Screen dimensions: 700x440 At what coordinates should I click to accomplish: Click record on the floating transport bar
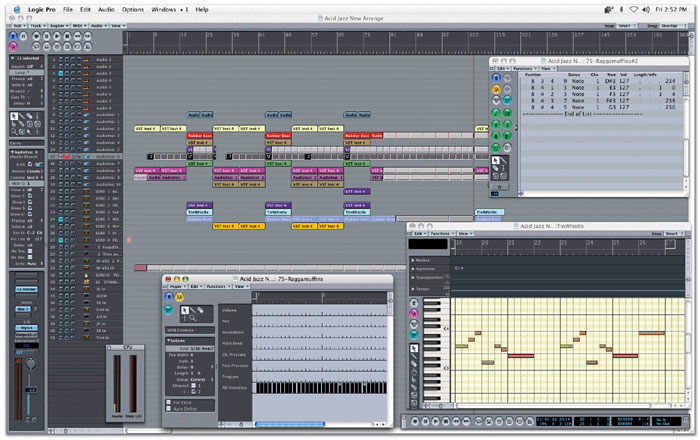[x=415, y=421]
